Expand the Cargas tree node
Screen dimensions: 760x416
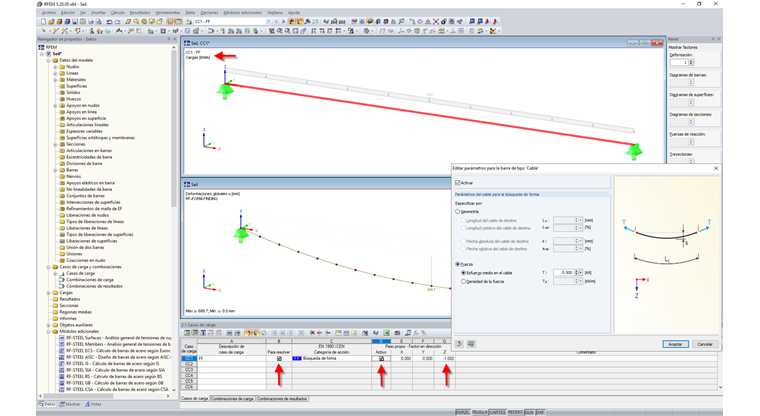click(x=48, y=293)
